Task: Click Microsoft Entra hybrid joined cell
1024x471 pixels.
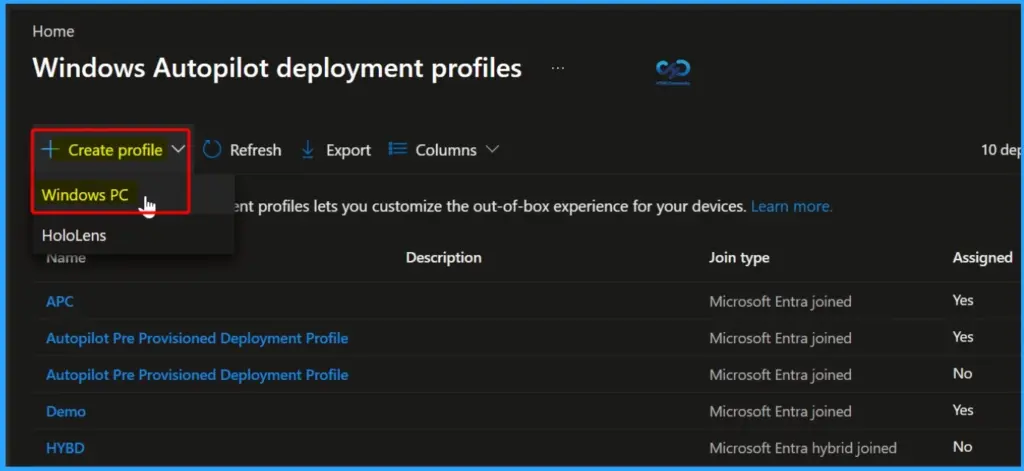Action: pos(803,448)
